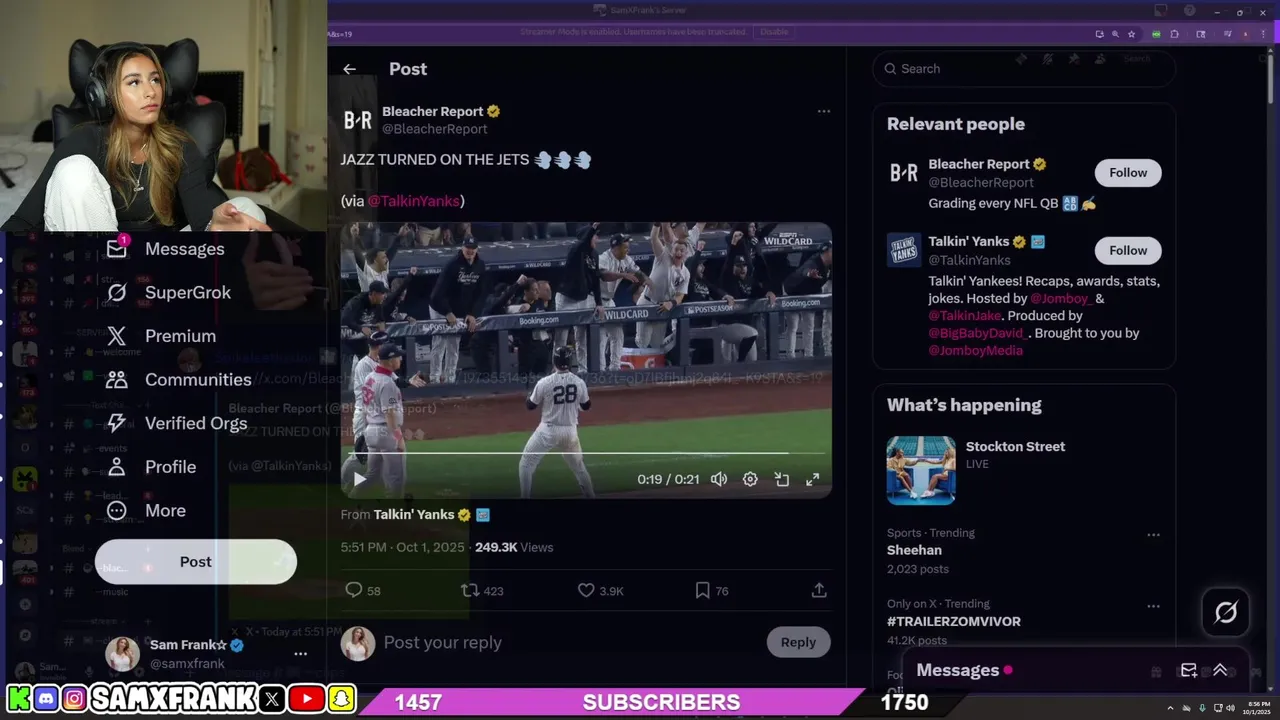Open #TRAILERZOMVIVOR trend more options
This screenshot has width=1280, height=720.
1153,606
